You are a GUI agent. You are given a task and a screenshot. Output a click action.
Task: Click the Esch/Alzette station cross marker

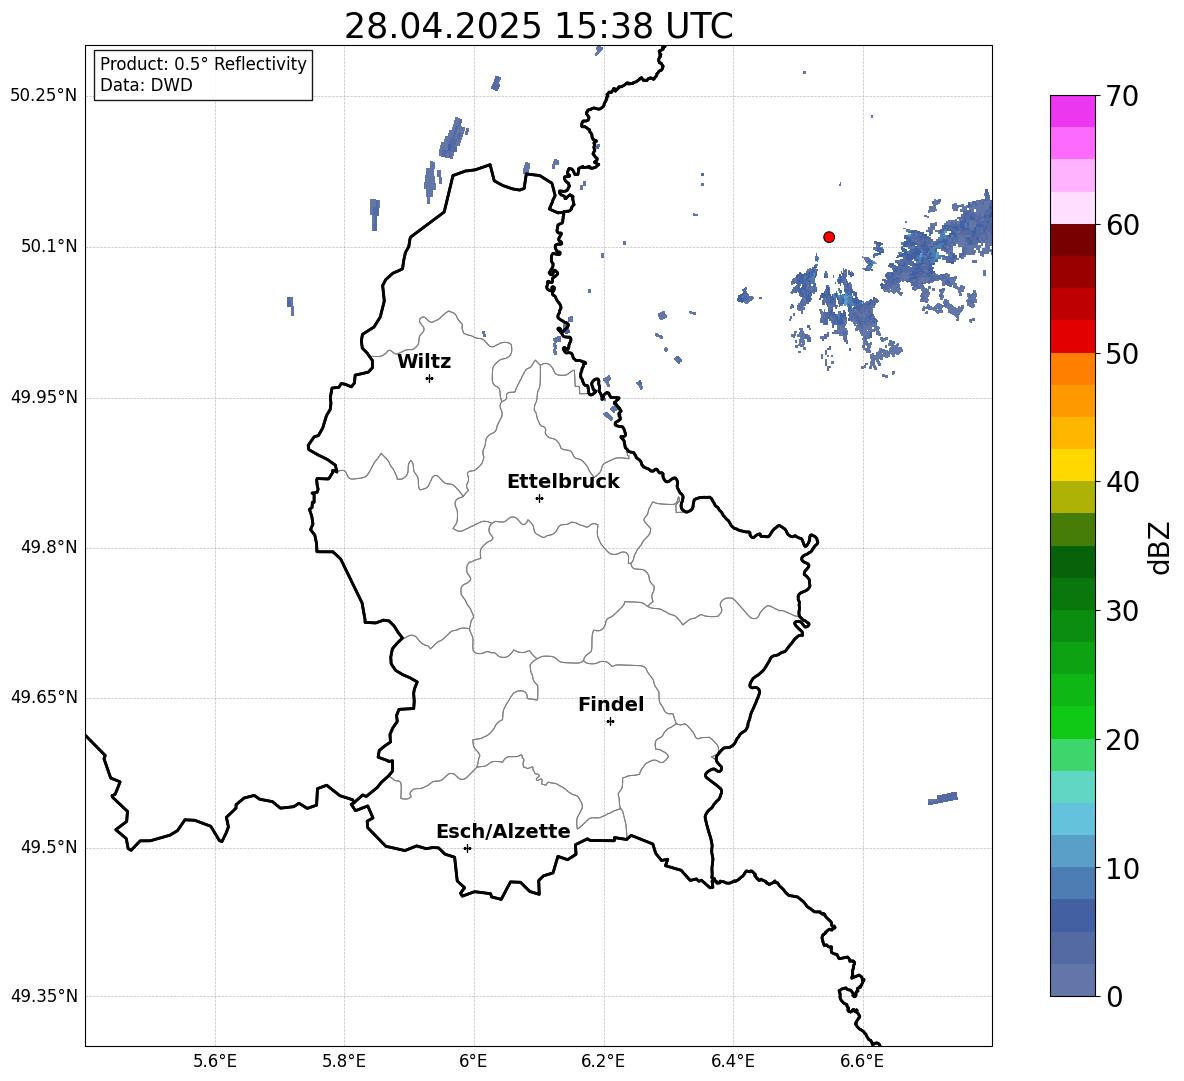467,848
